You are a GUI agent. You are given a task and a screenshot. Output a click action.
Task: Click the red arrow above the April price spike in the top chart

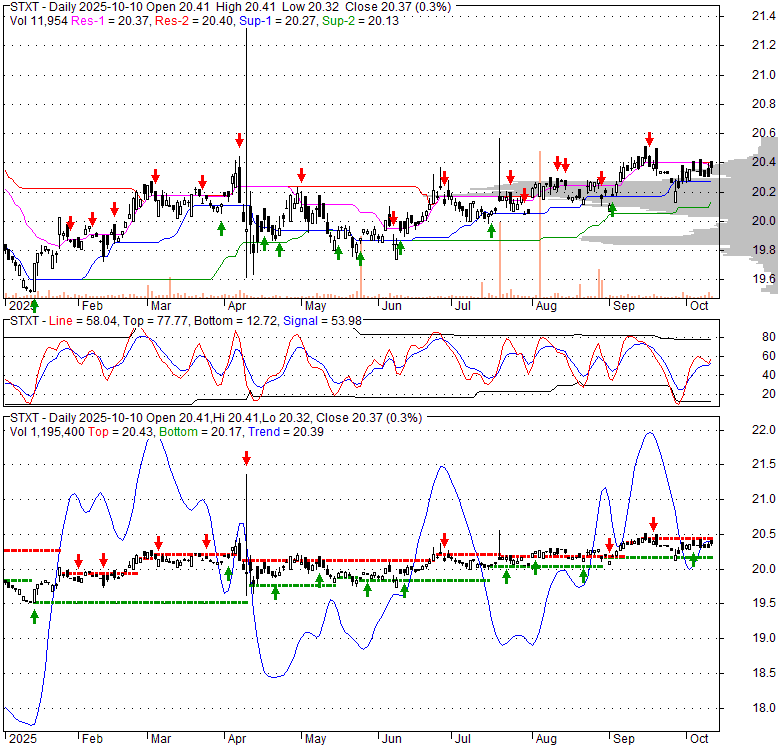click(239, 139)
